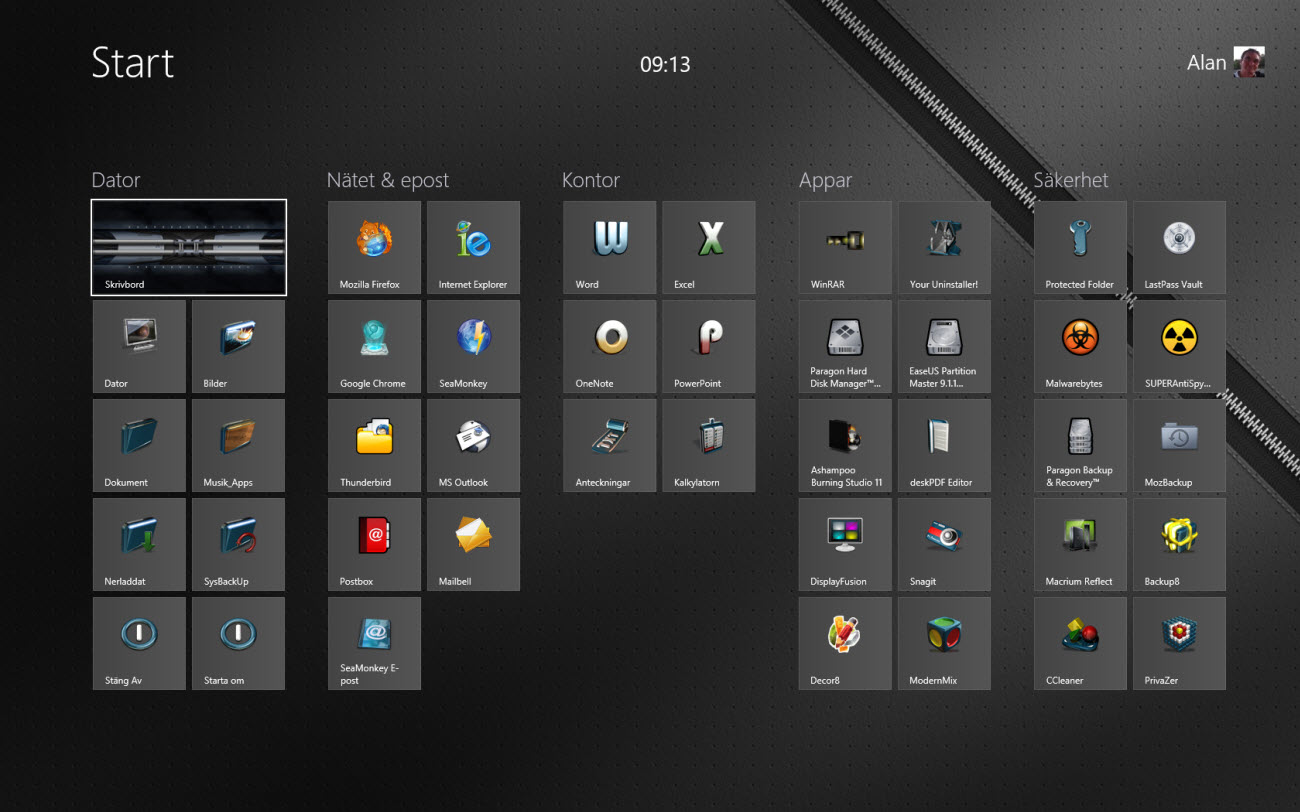Launch Word tile
Image resolution: width=1300 pixels, height=812 pixels.
click(609, 247)
